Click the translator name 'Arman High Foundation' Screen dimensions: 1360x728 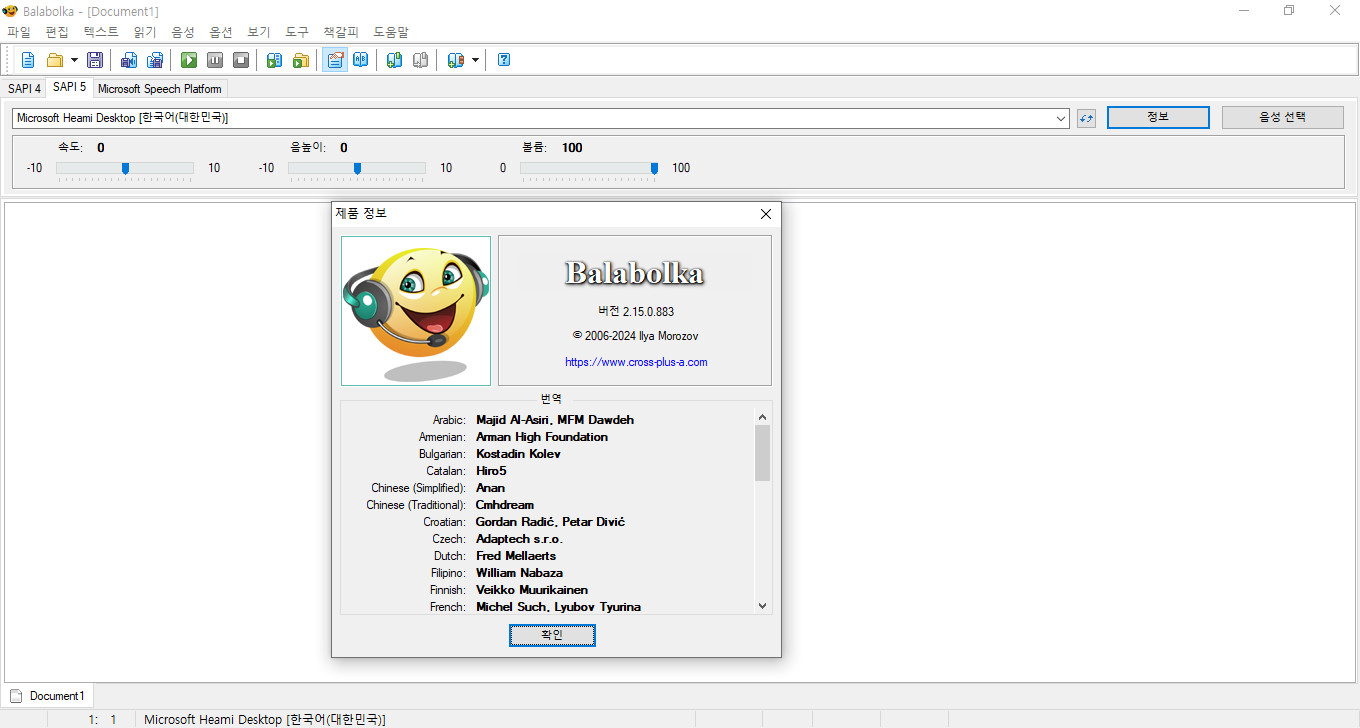point(542,437)
